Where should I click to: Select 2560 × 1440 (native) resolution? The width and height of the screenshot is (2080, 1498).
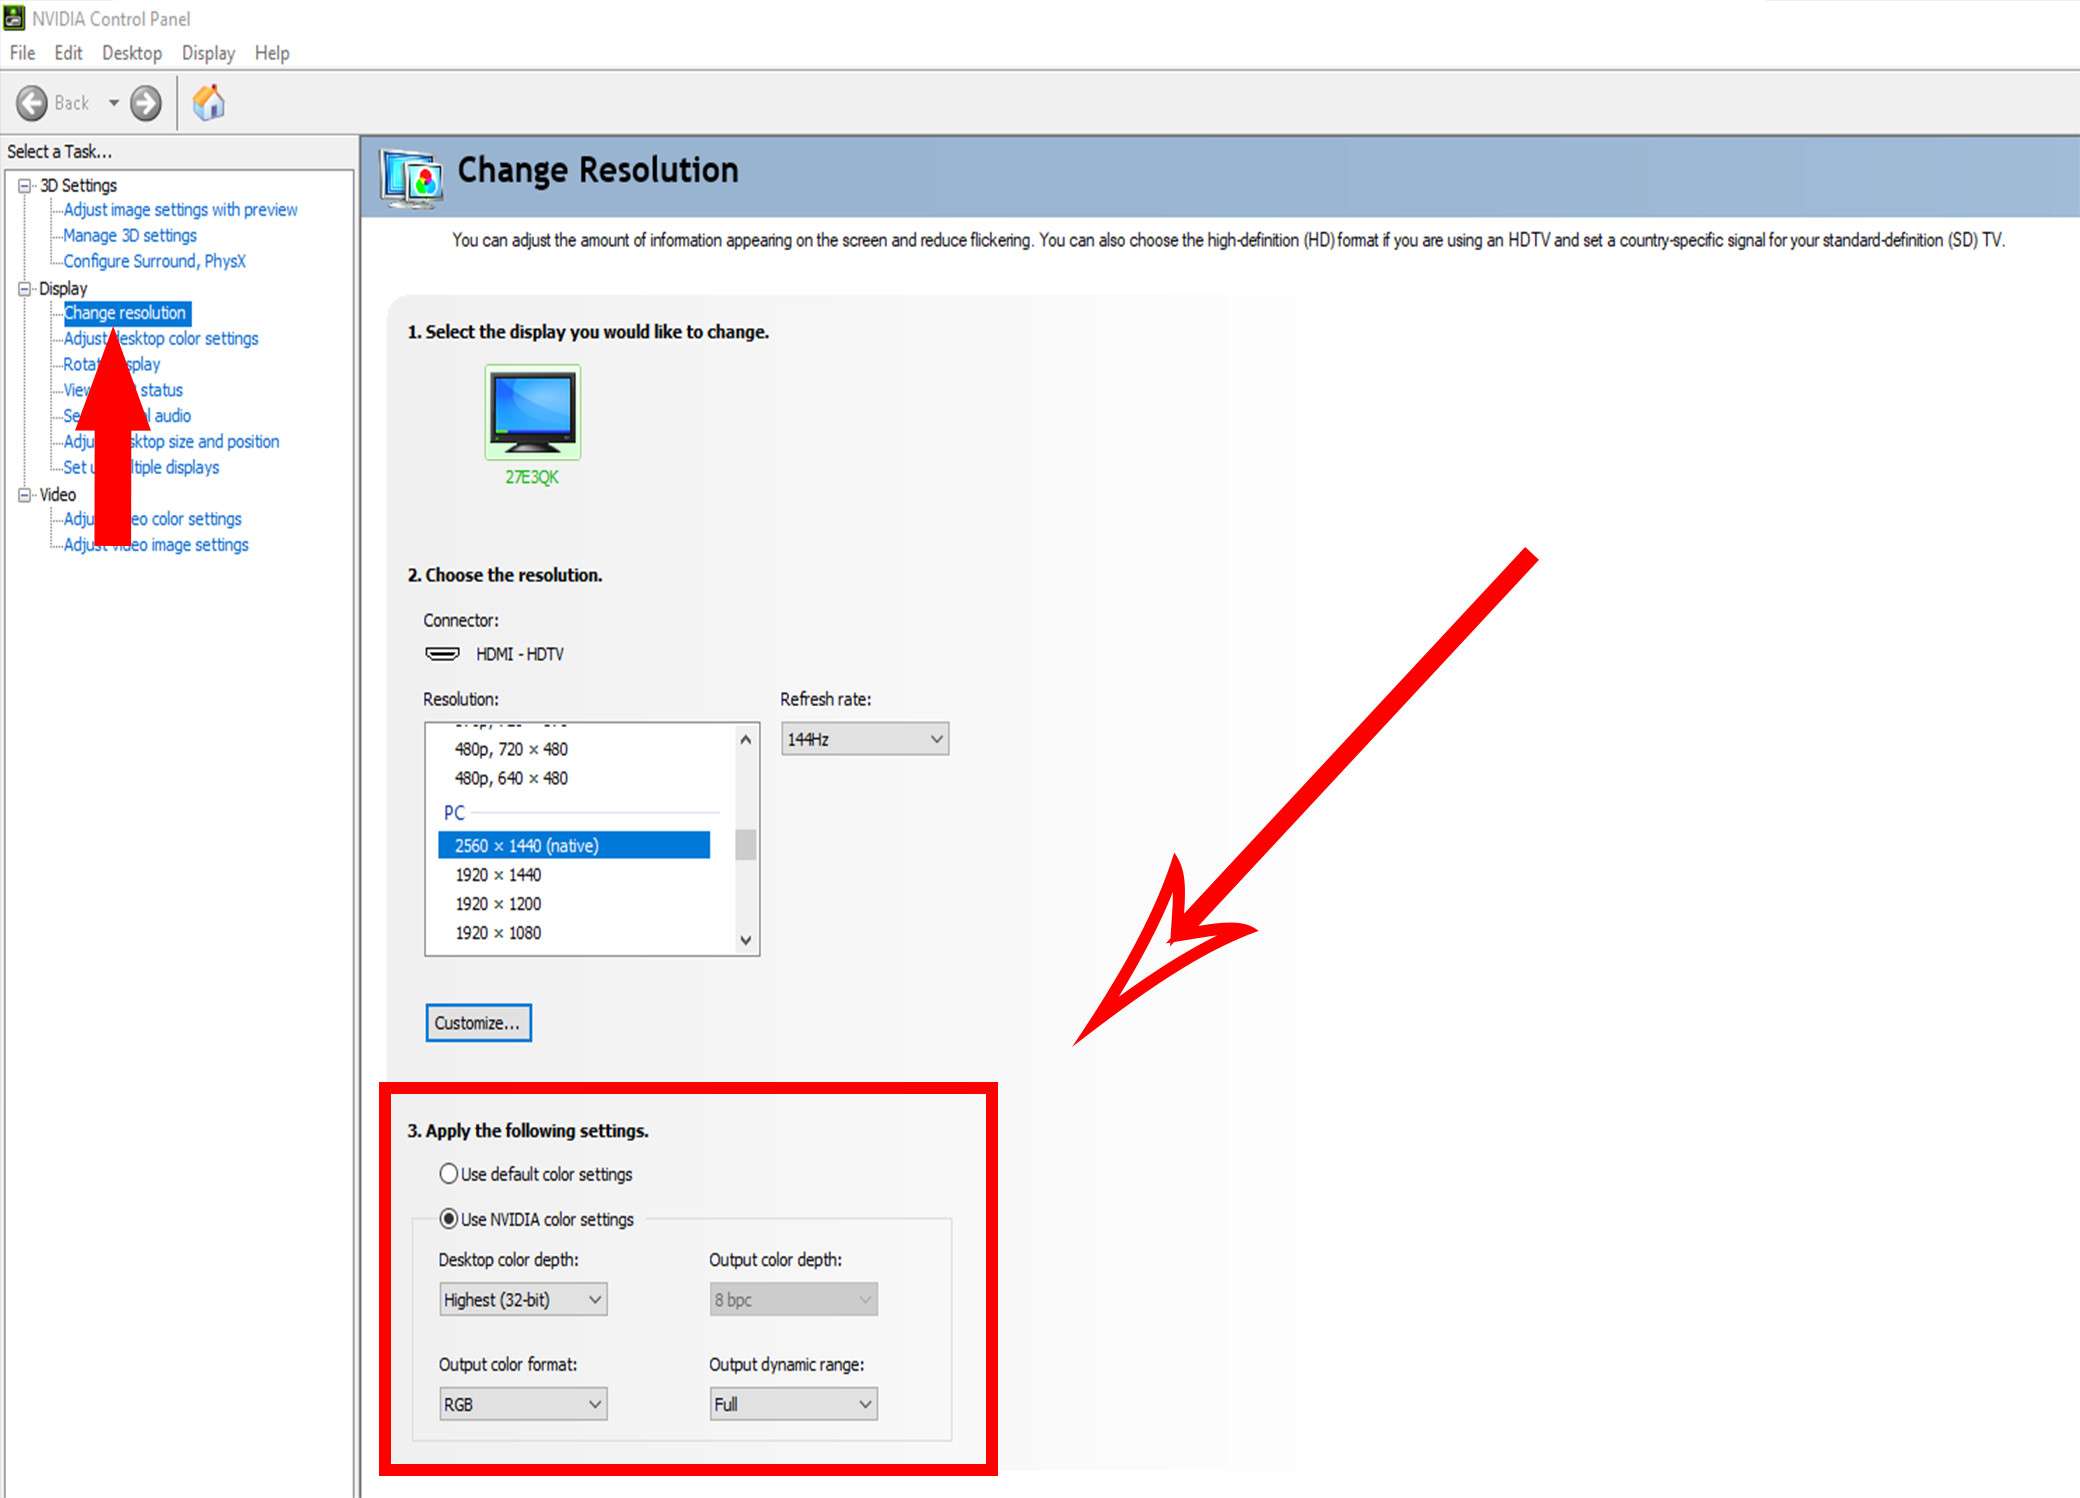[x=574, y=846]
